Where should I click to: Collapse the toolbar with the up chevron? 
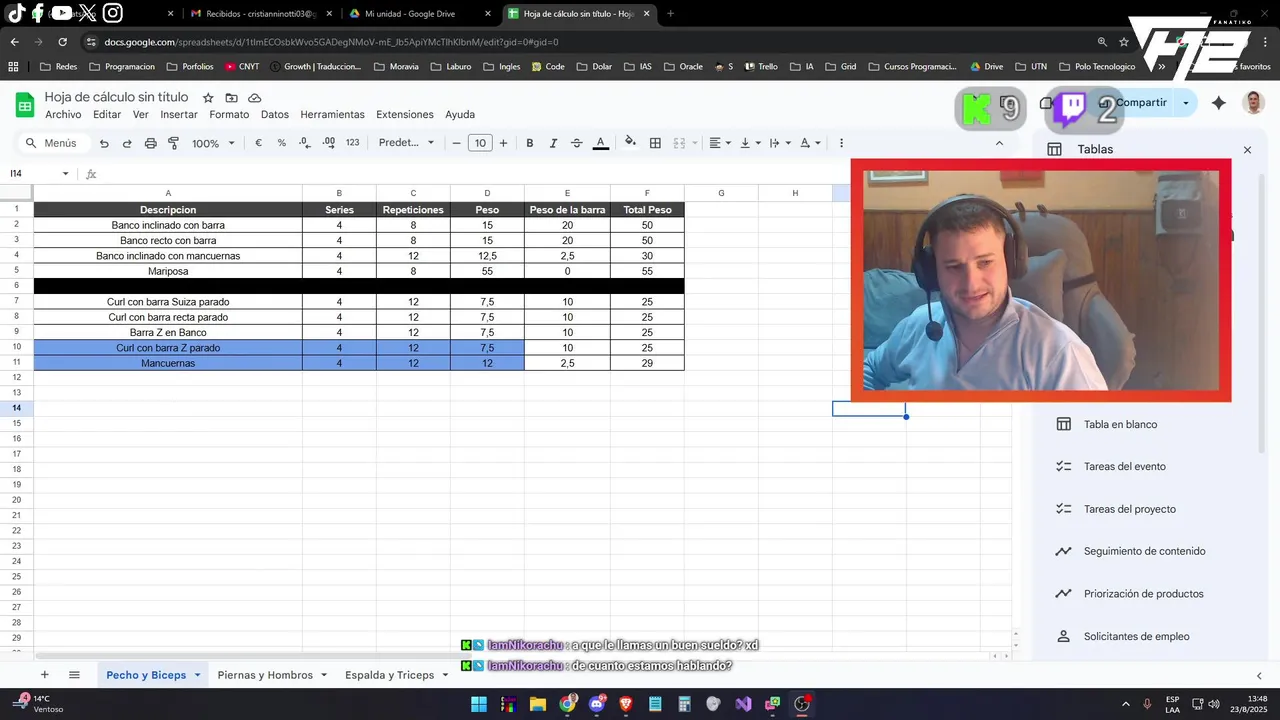click(x=999, y=143)
